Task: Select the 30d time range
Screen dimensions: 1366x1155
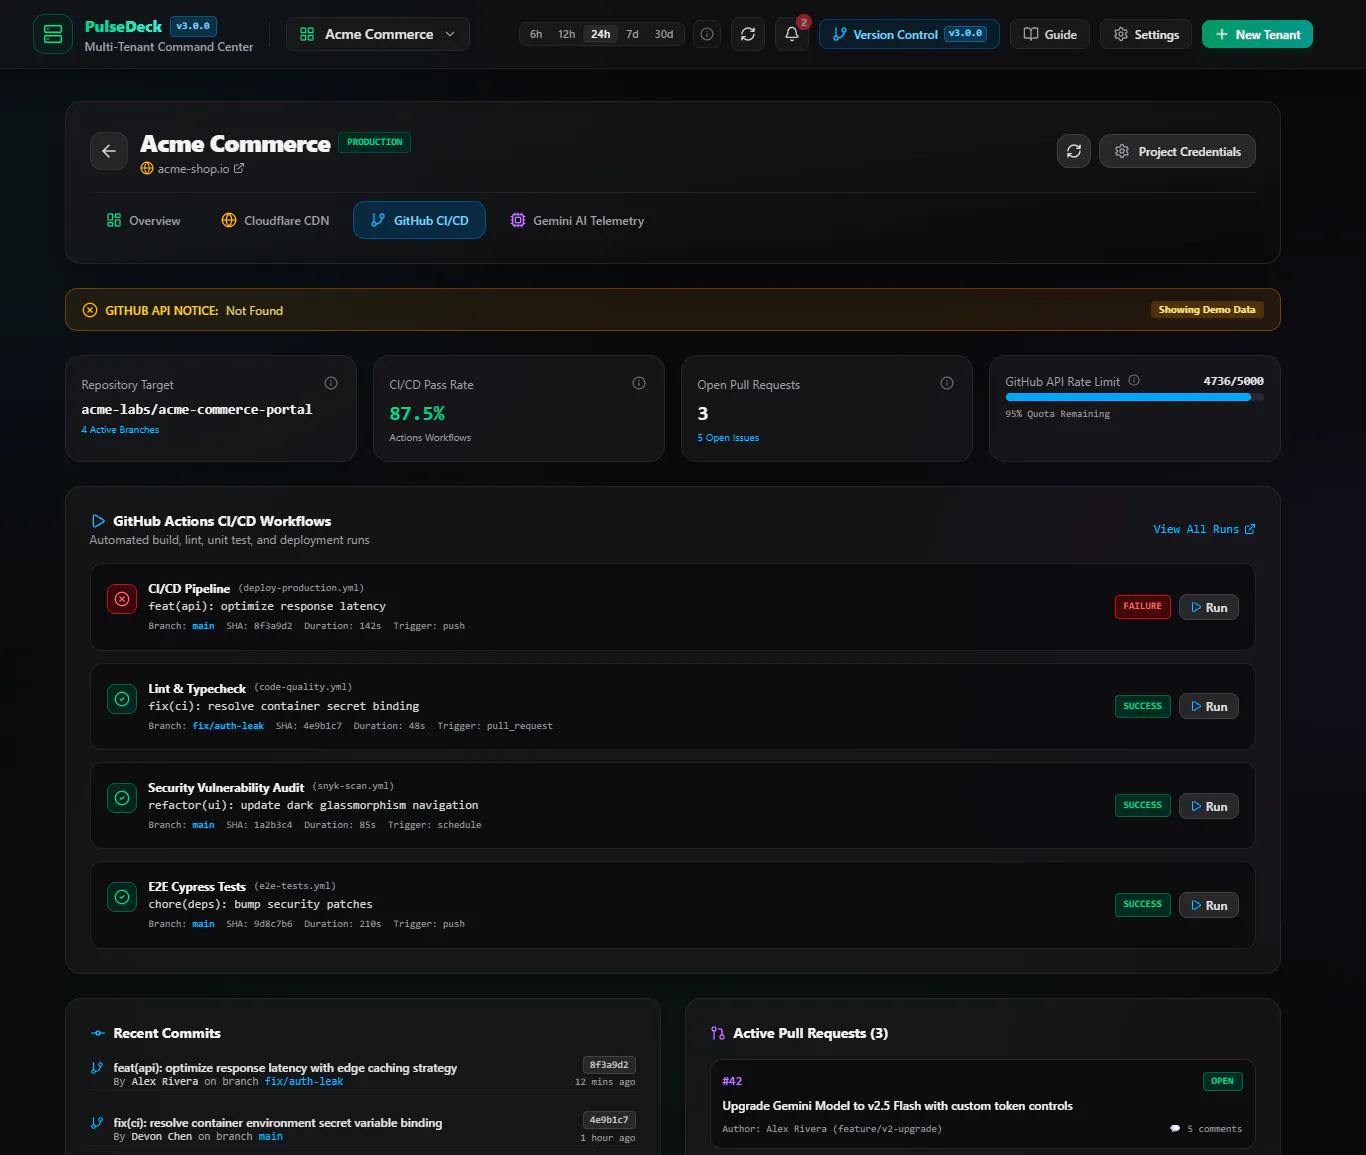Action: click(664, 34)
